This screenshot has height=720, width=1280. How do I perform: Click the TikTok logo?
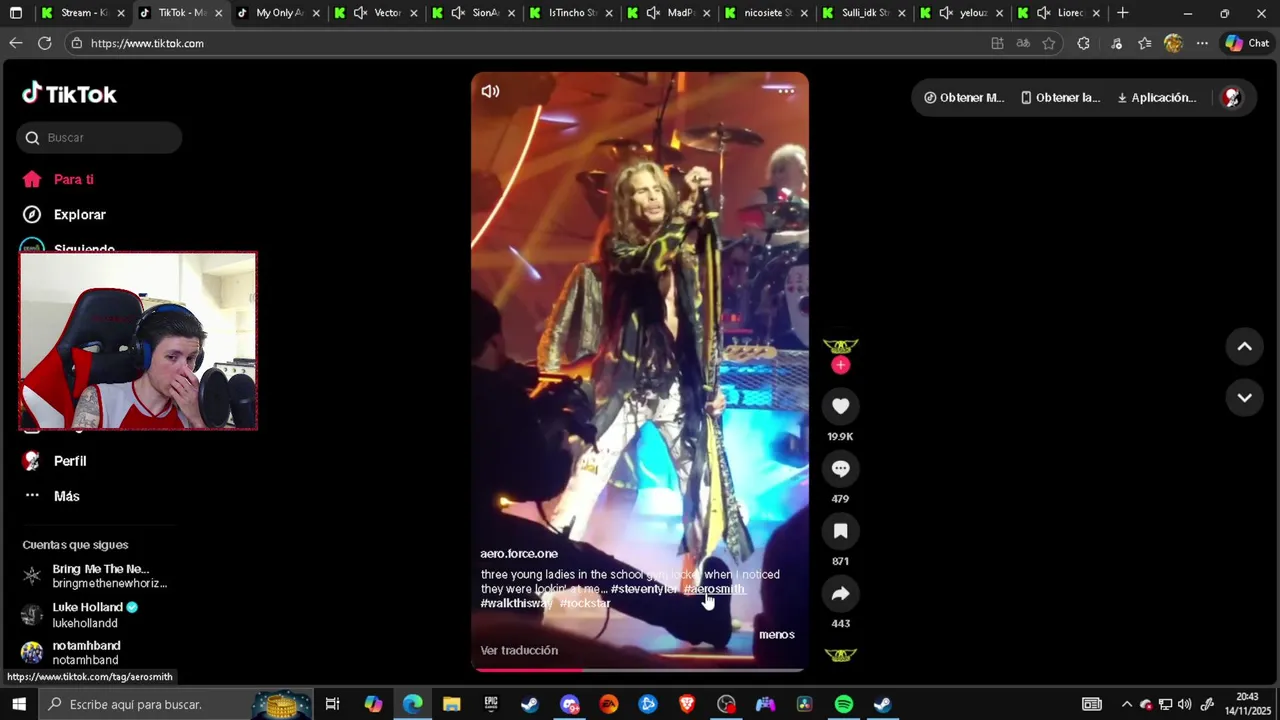point(69,94)
